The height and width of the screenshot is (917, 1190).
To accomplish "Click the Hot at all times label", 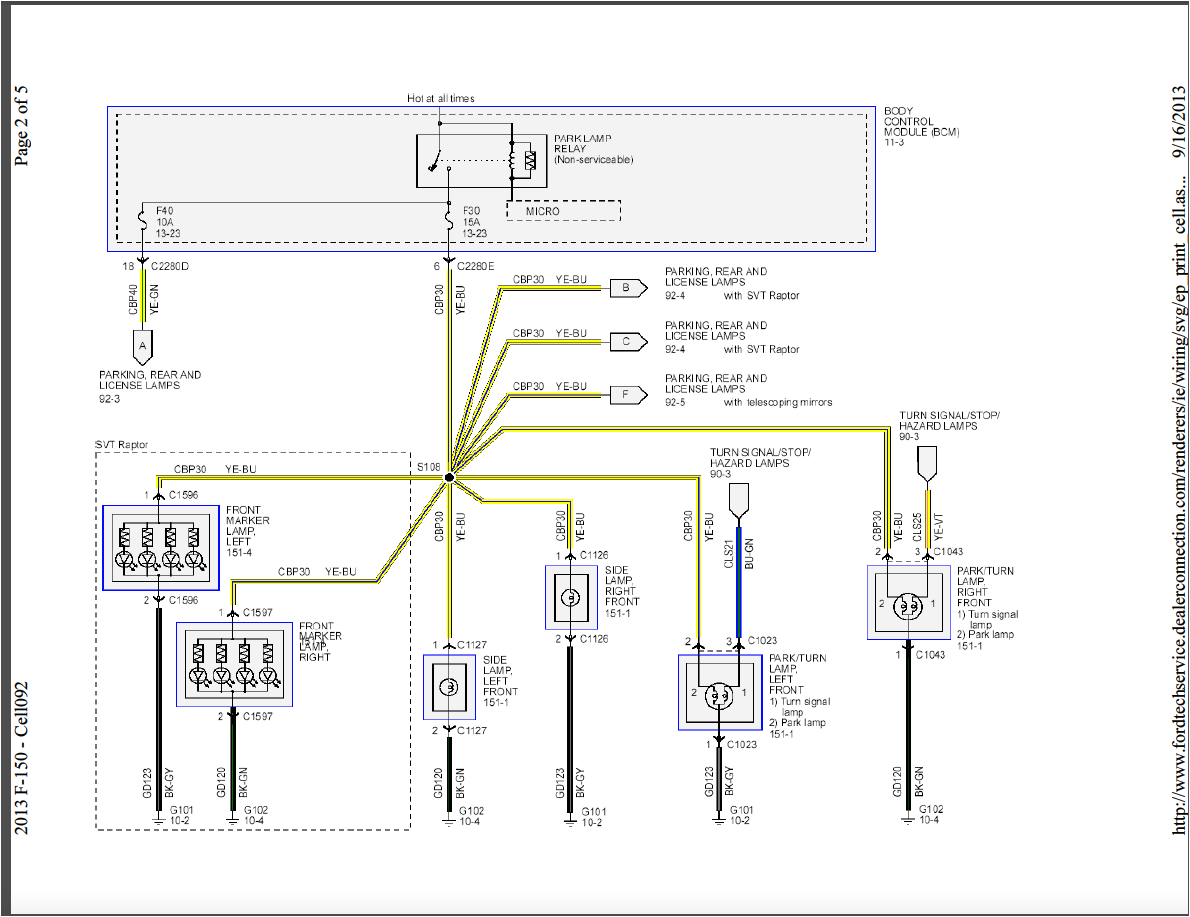I will click(x=440, y=97).
